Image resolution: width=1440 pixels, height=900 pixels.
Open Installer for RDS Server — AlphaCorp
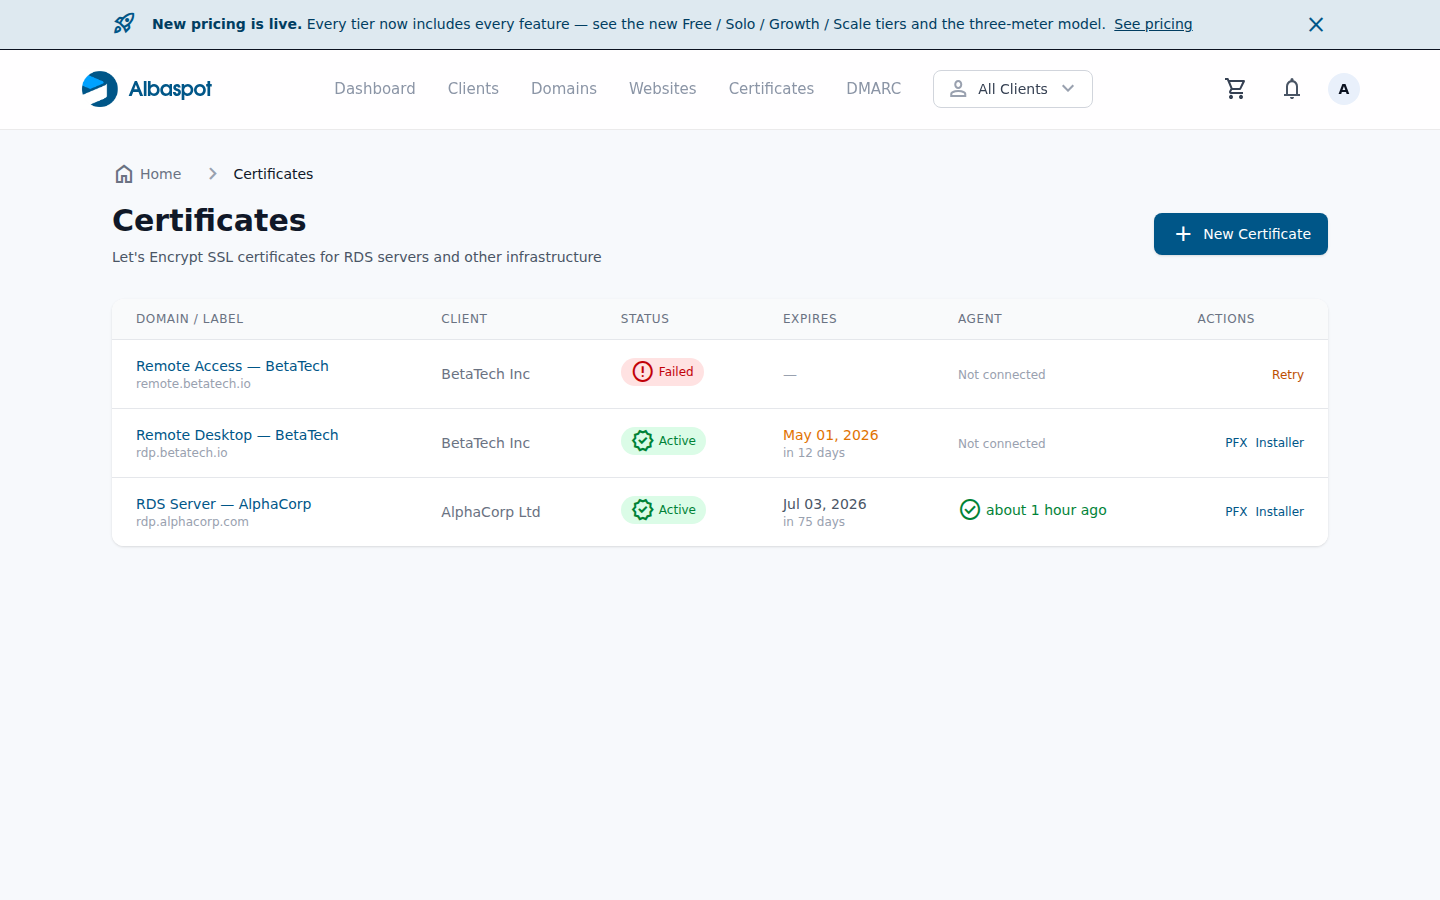(x=1279, y=512)
